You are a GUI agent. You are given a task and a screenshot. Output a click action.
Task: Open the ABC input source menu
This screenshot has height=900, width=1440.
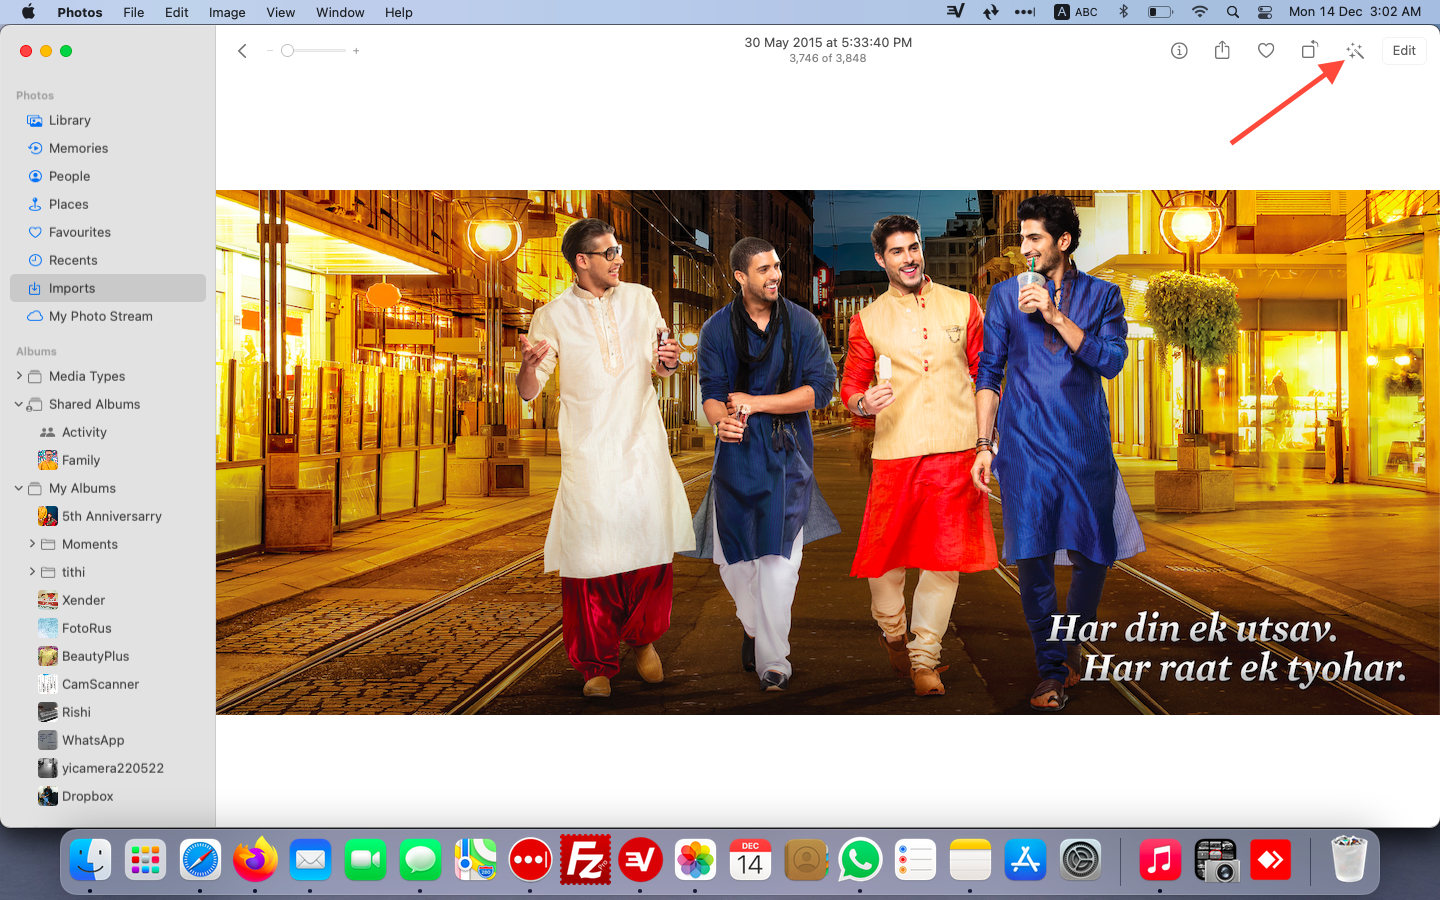[1076, 12]
